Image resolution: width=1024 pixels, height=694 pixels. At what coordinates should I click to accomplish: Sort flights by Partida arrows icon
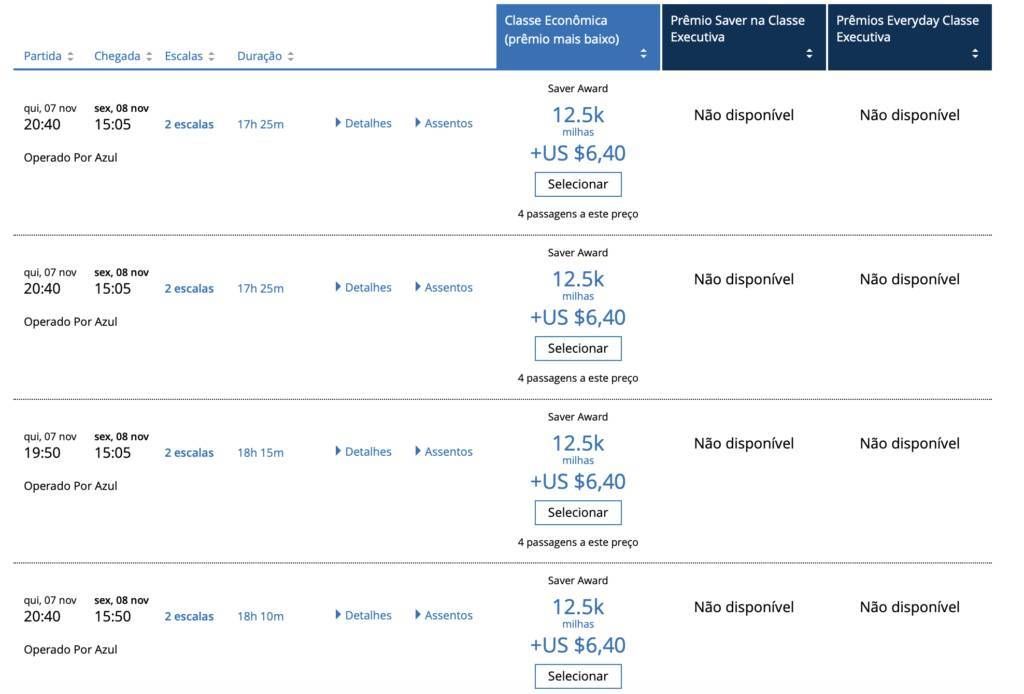click(x=70, y=57)
